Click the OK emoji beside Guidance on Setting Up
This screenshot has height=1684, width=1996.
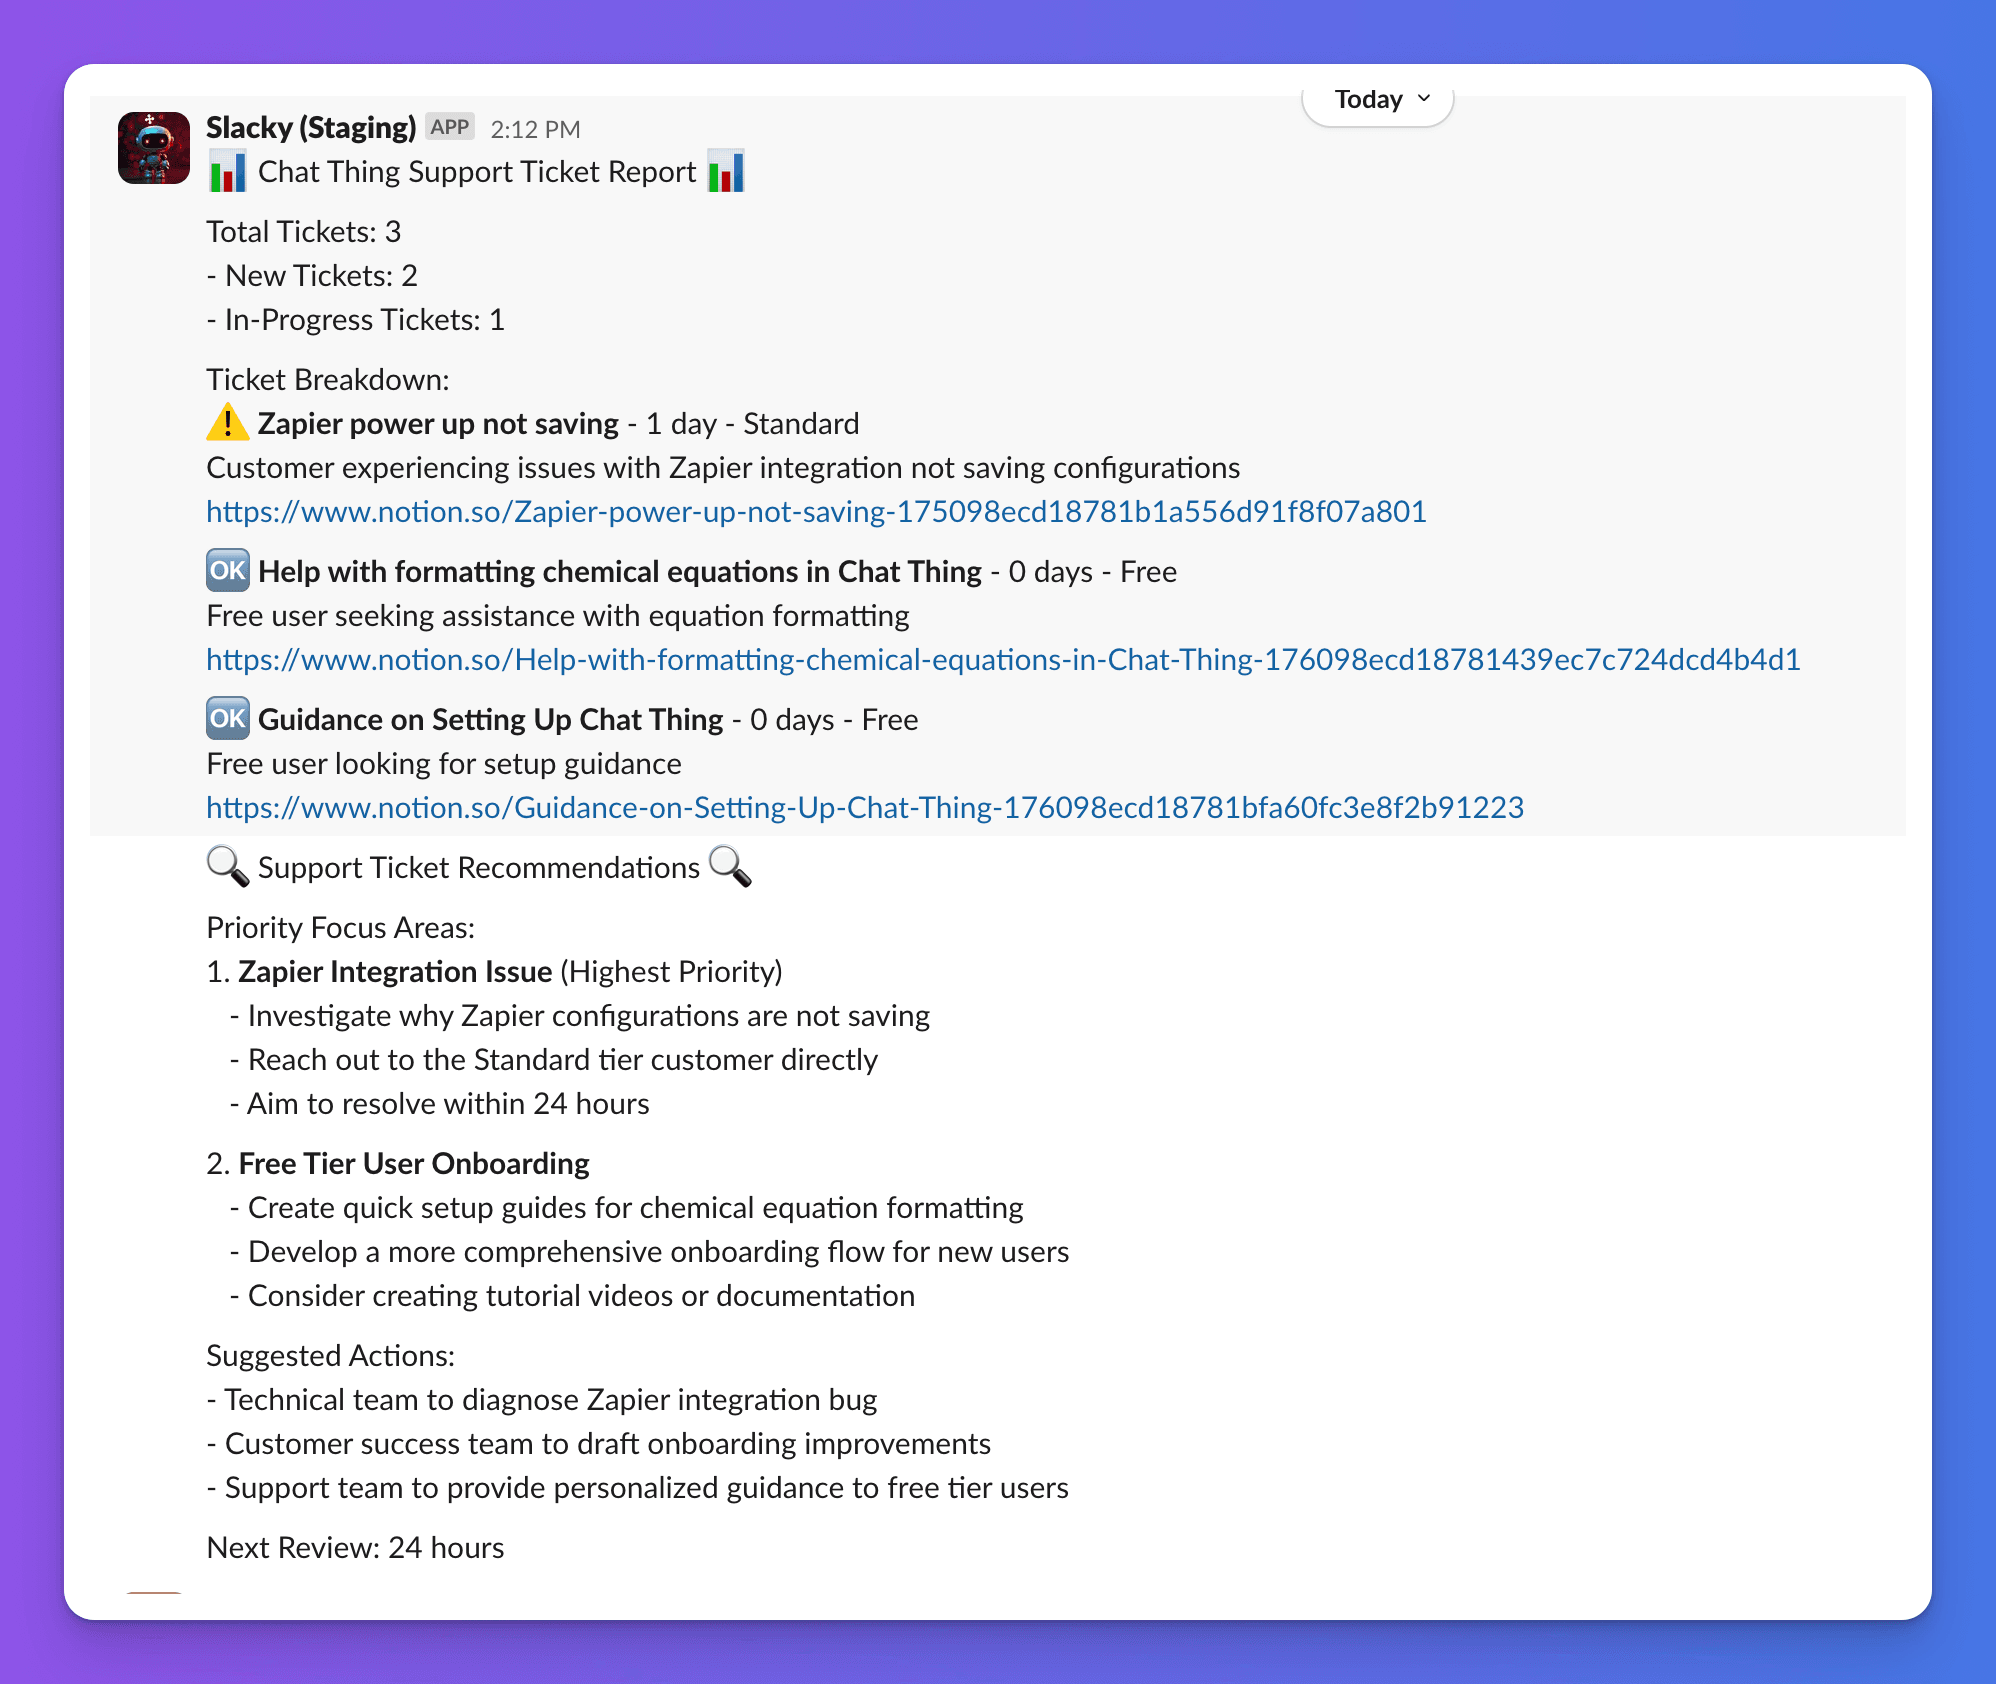click(228, 718)
